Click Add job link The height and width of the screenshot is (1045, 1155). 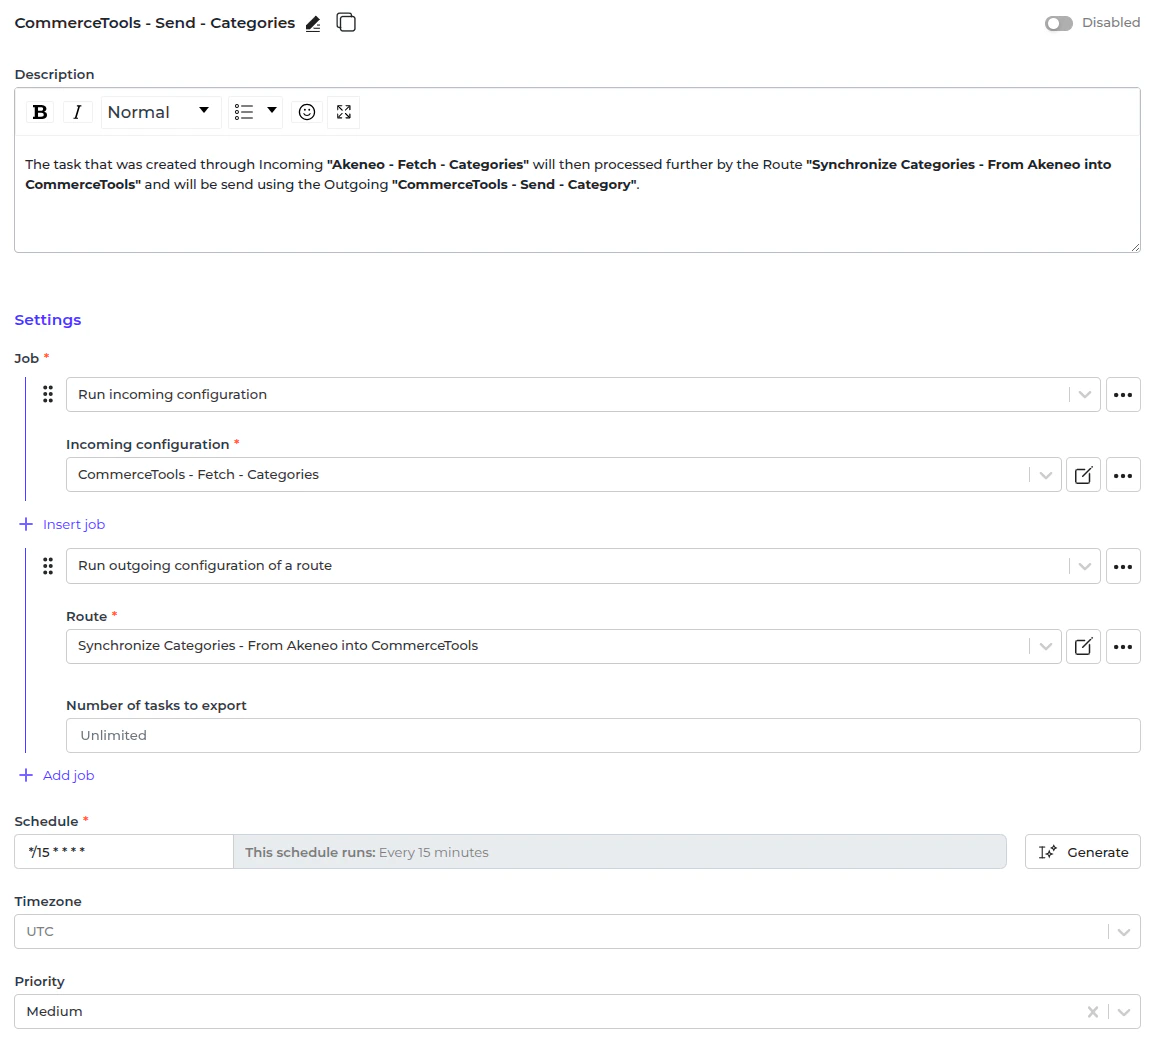click(57, 775)
